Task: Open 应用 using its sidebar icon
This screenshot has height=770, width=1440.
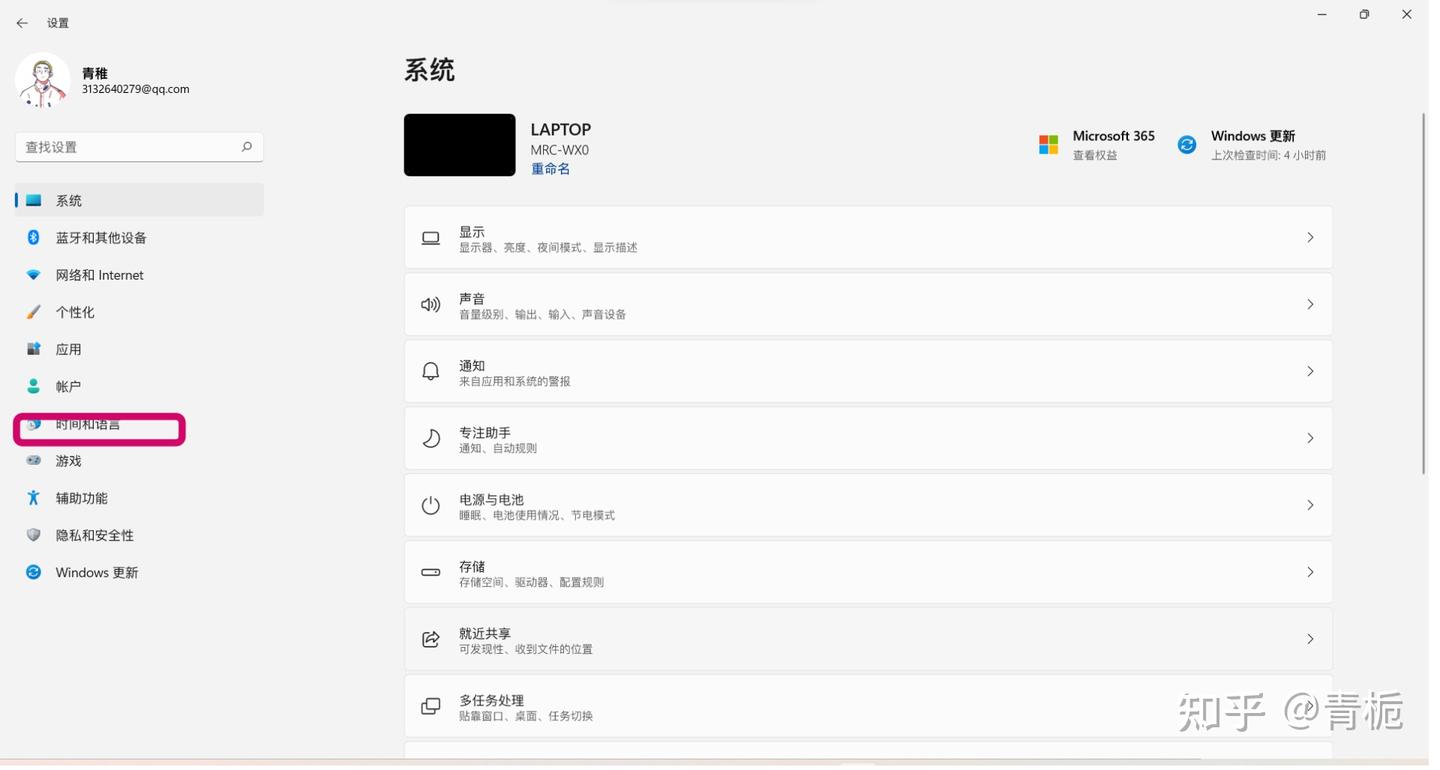Action: pos(33,348)
